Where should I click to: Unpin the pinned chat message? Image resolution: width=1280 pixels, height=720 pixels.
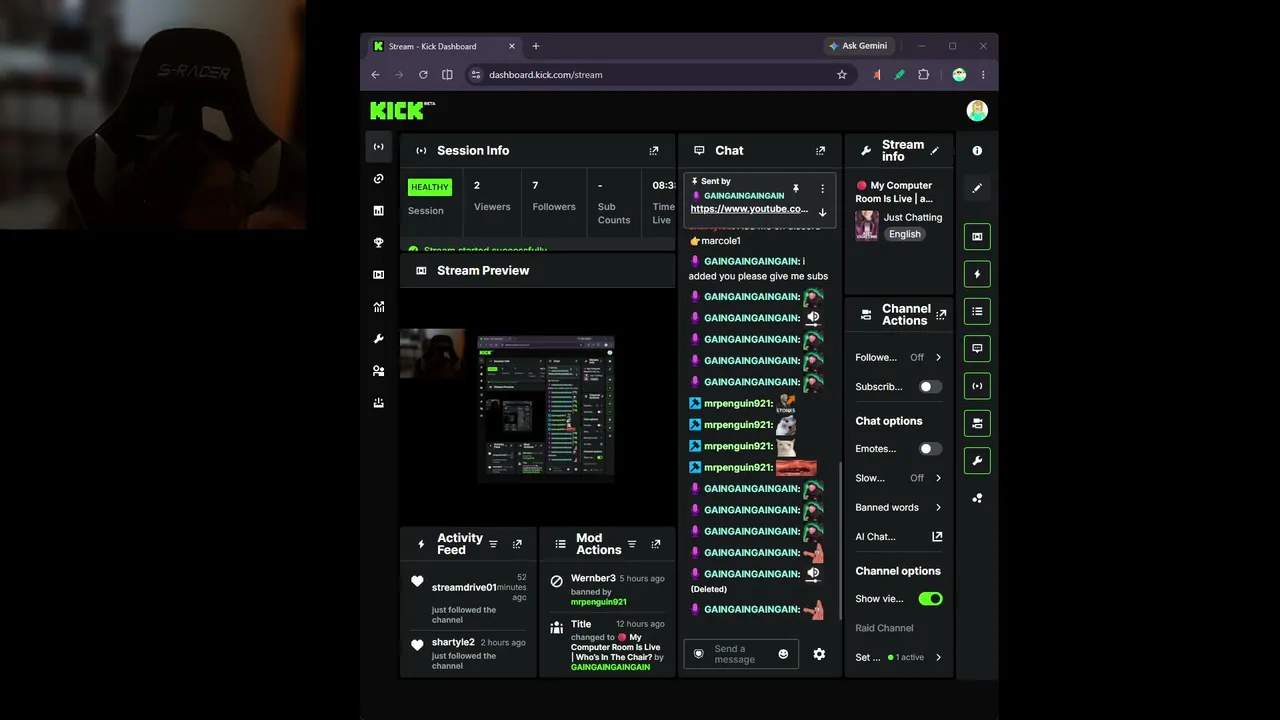click(x=796, y=188)
